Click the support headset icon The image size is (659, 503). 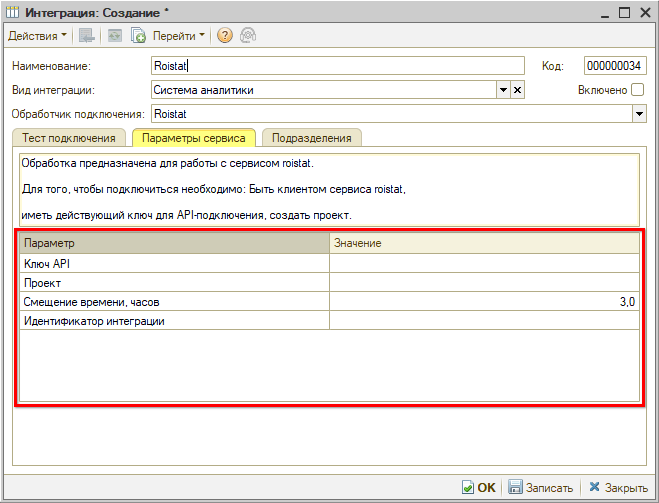[248, 36]
